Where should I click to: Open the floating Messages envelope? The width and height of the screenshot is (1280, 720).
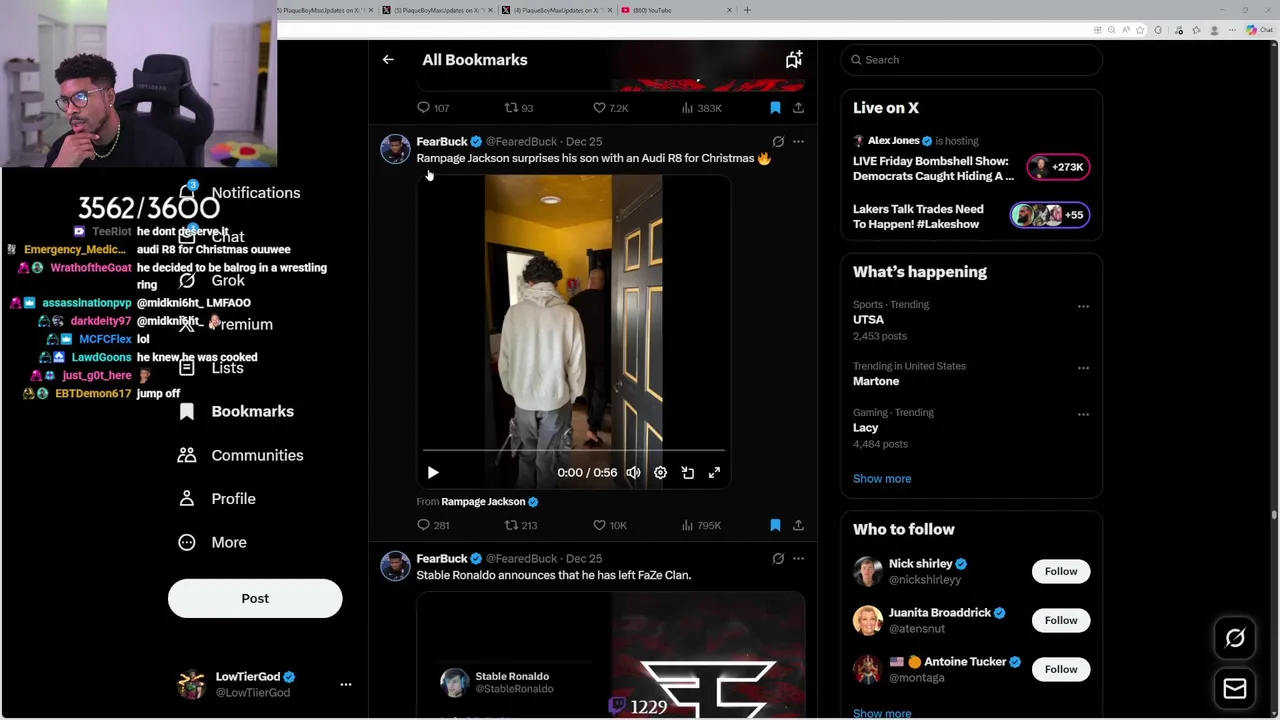coord(1235,688)
